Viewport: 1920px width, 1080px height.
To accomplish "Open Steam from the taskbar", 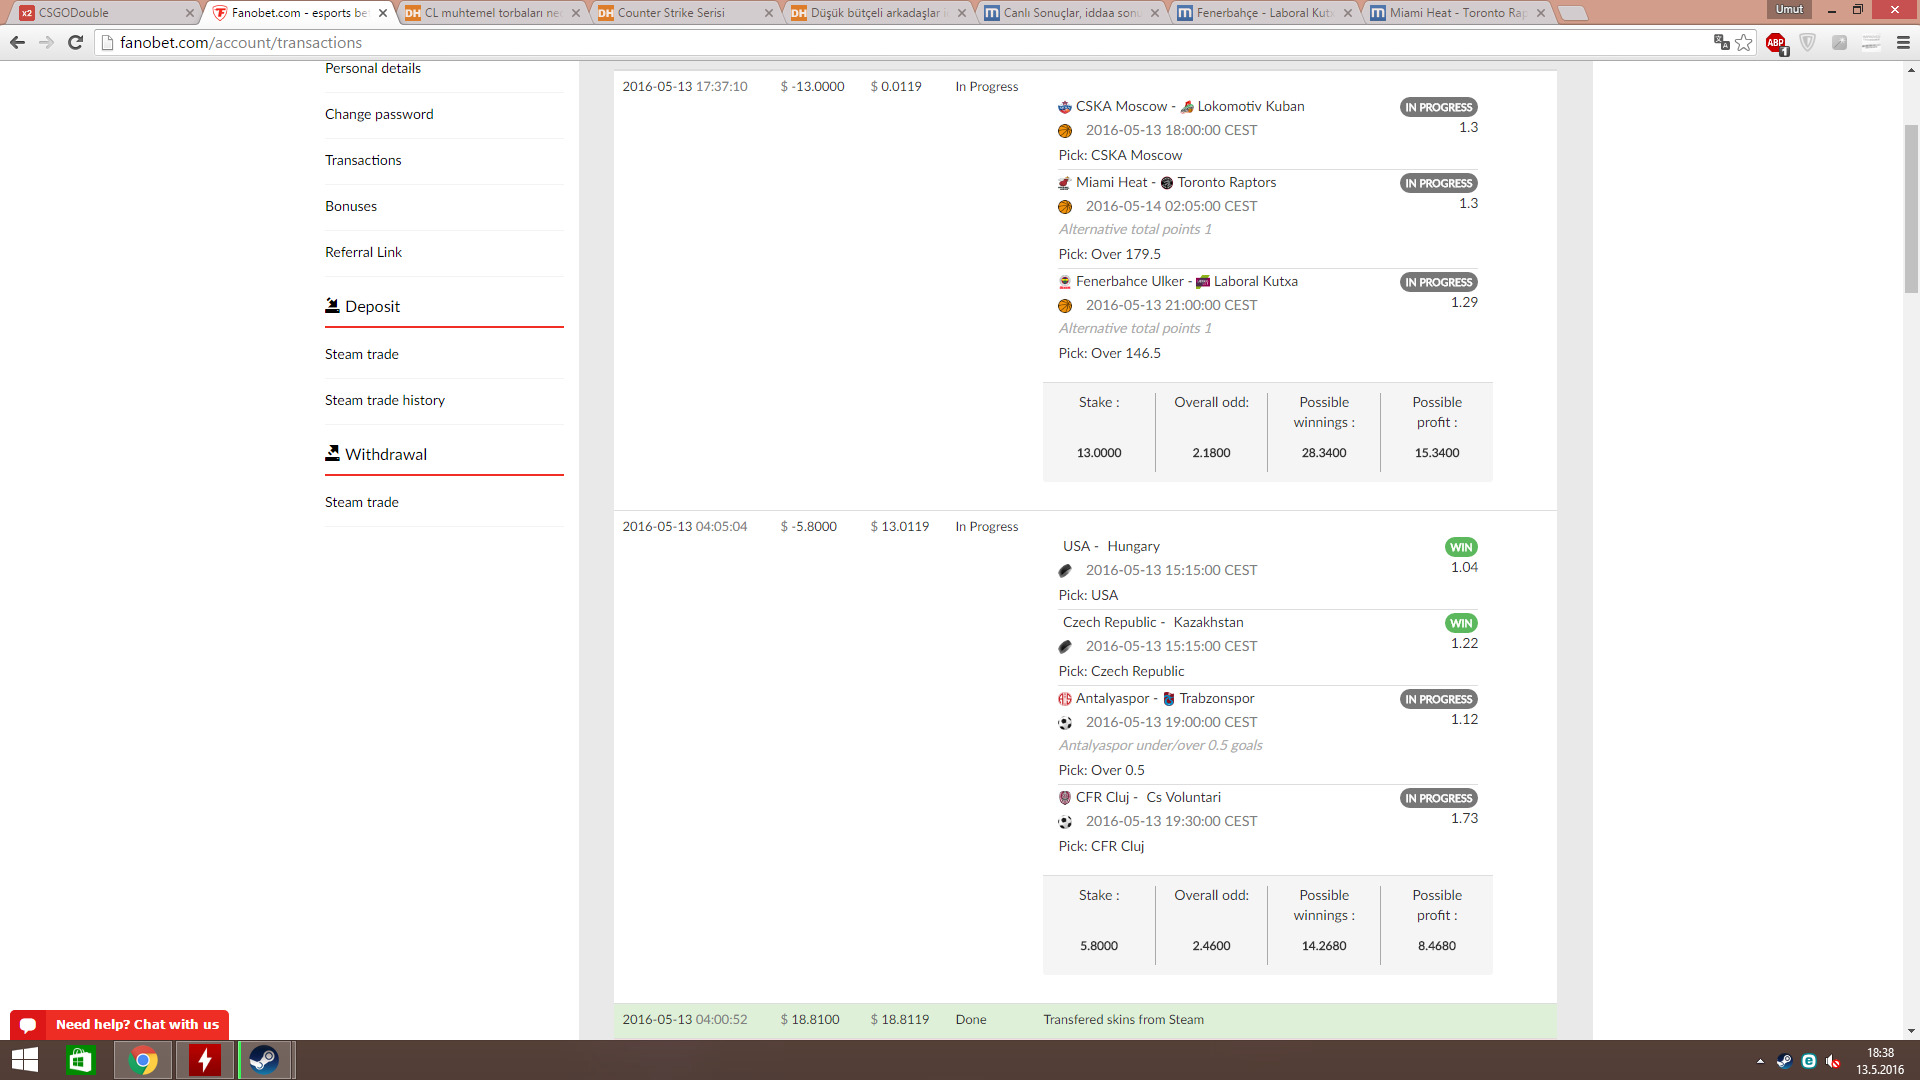I will (x=265, y=1060).
